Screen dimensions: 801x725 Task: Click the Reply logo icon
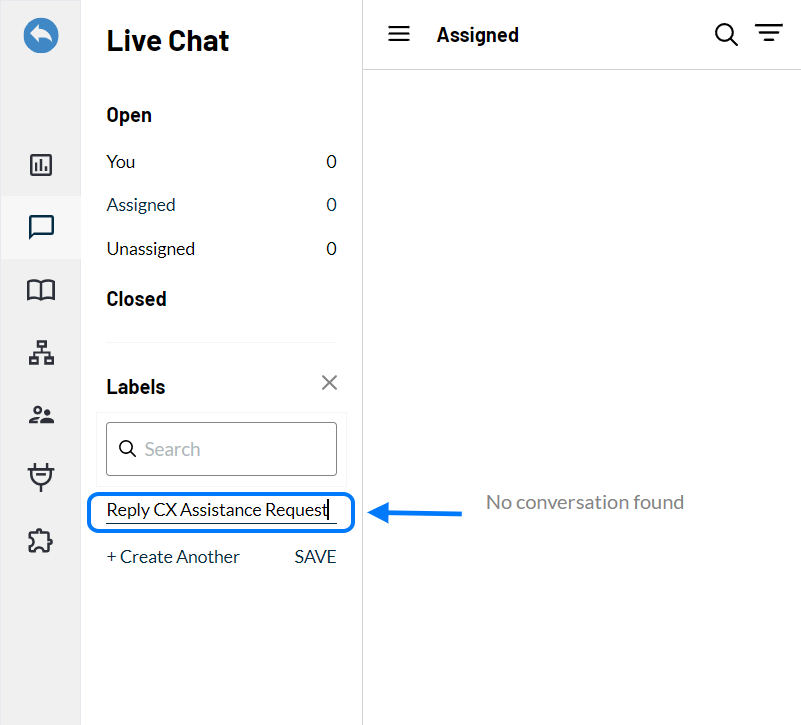click(41, 35)
